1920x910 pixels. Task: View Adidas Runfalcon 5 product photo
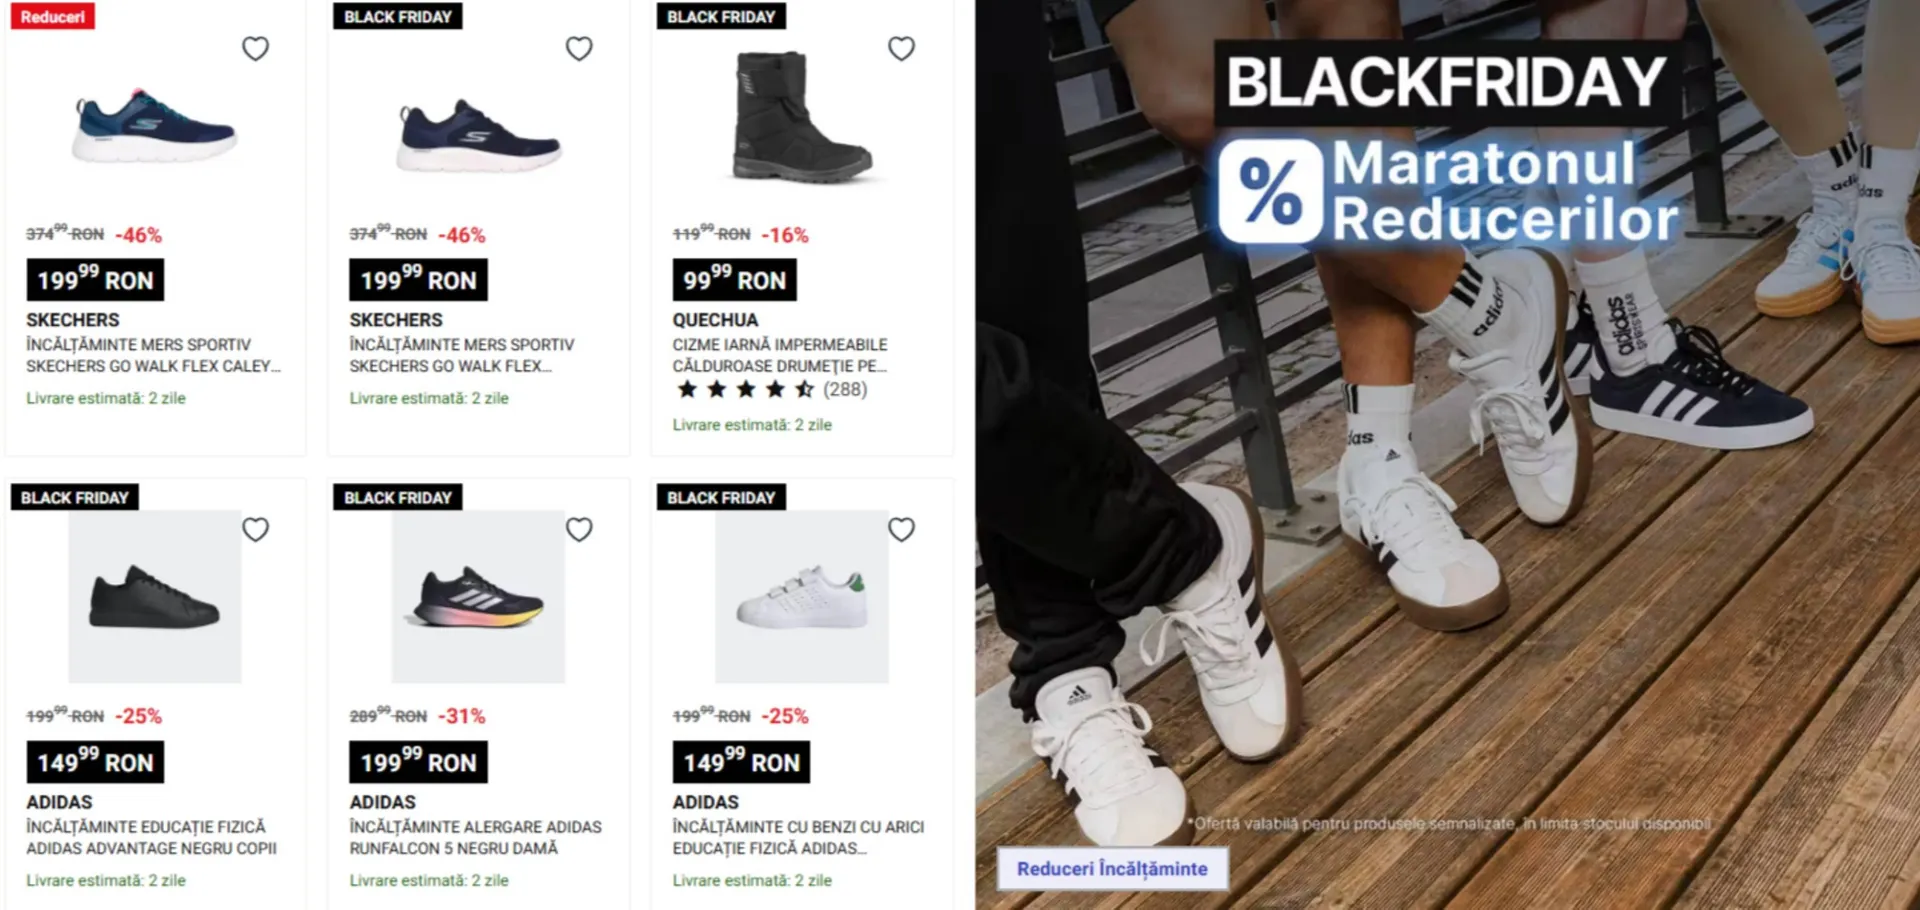478,597
